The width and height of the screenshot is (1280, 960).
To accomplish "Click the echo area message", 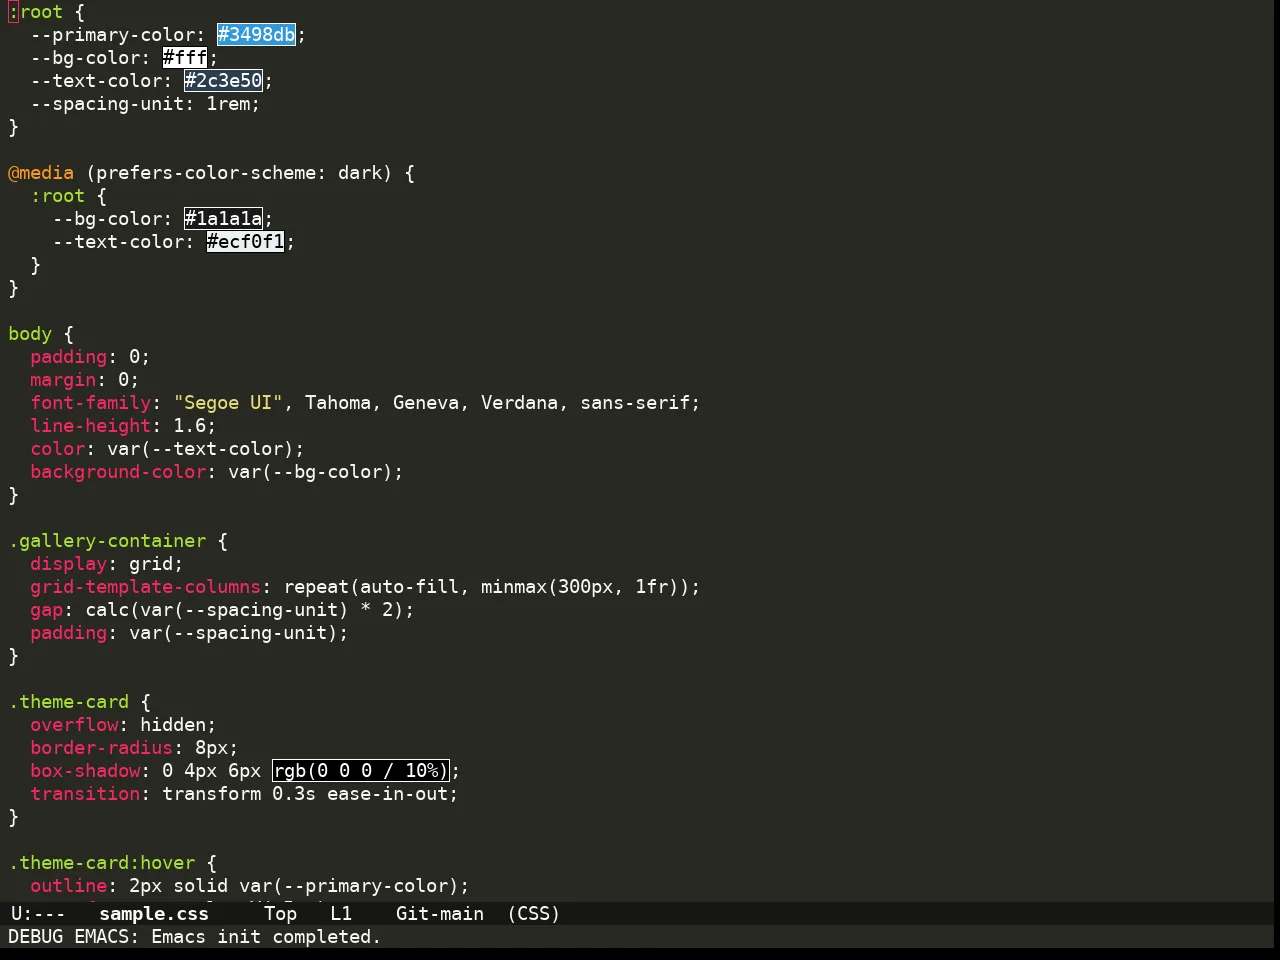I will [x=195, y=937].
